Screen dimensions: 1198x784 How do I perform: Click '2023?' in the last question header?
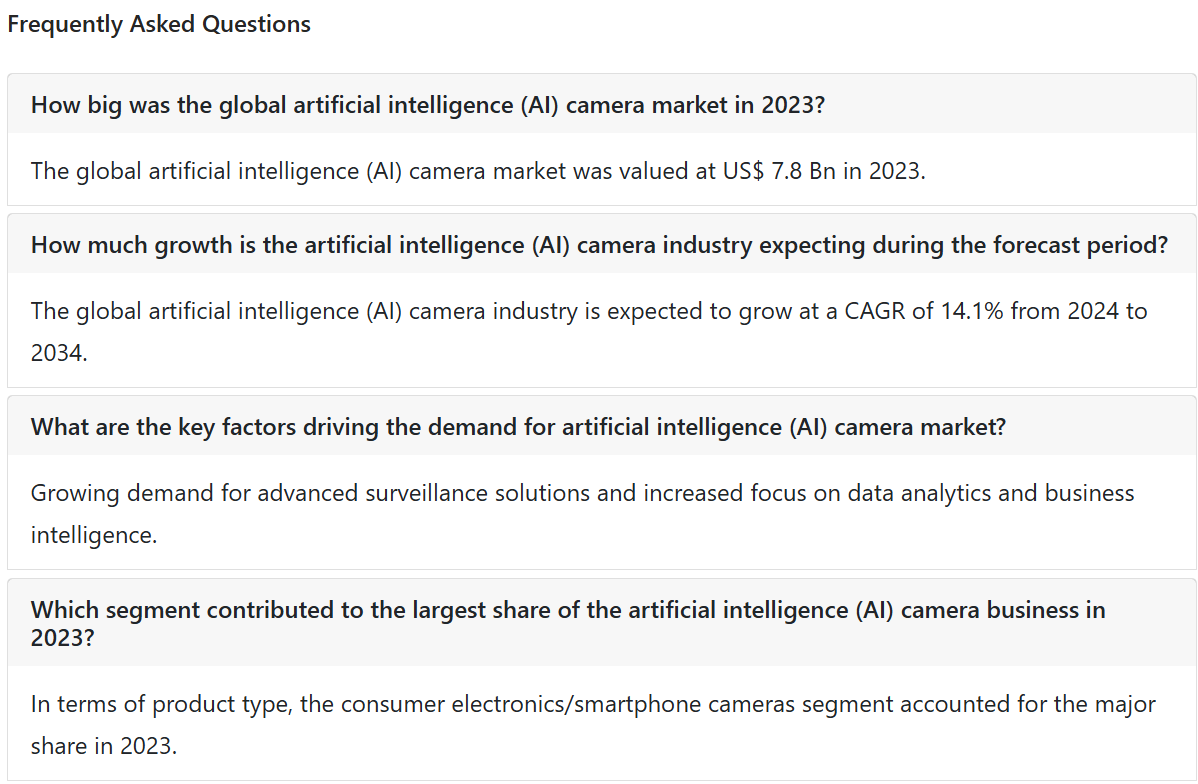pos(63,637)
